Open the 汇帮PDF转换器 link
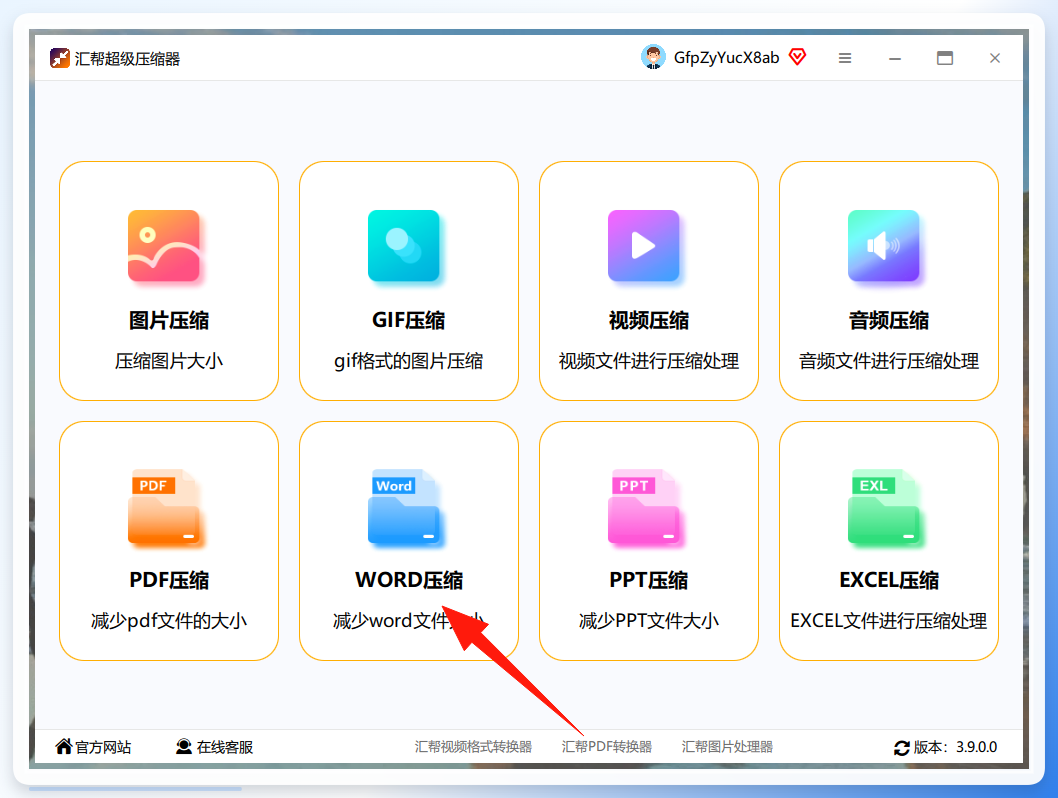The width and height of the screenshot is (1058, 798). pos(607,747)
